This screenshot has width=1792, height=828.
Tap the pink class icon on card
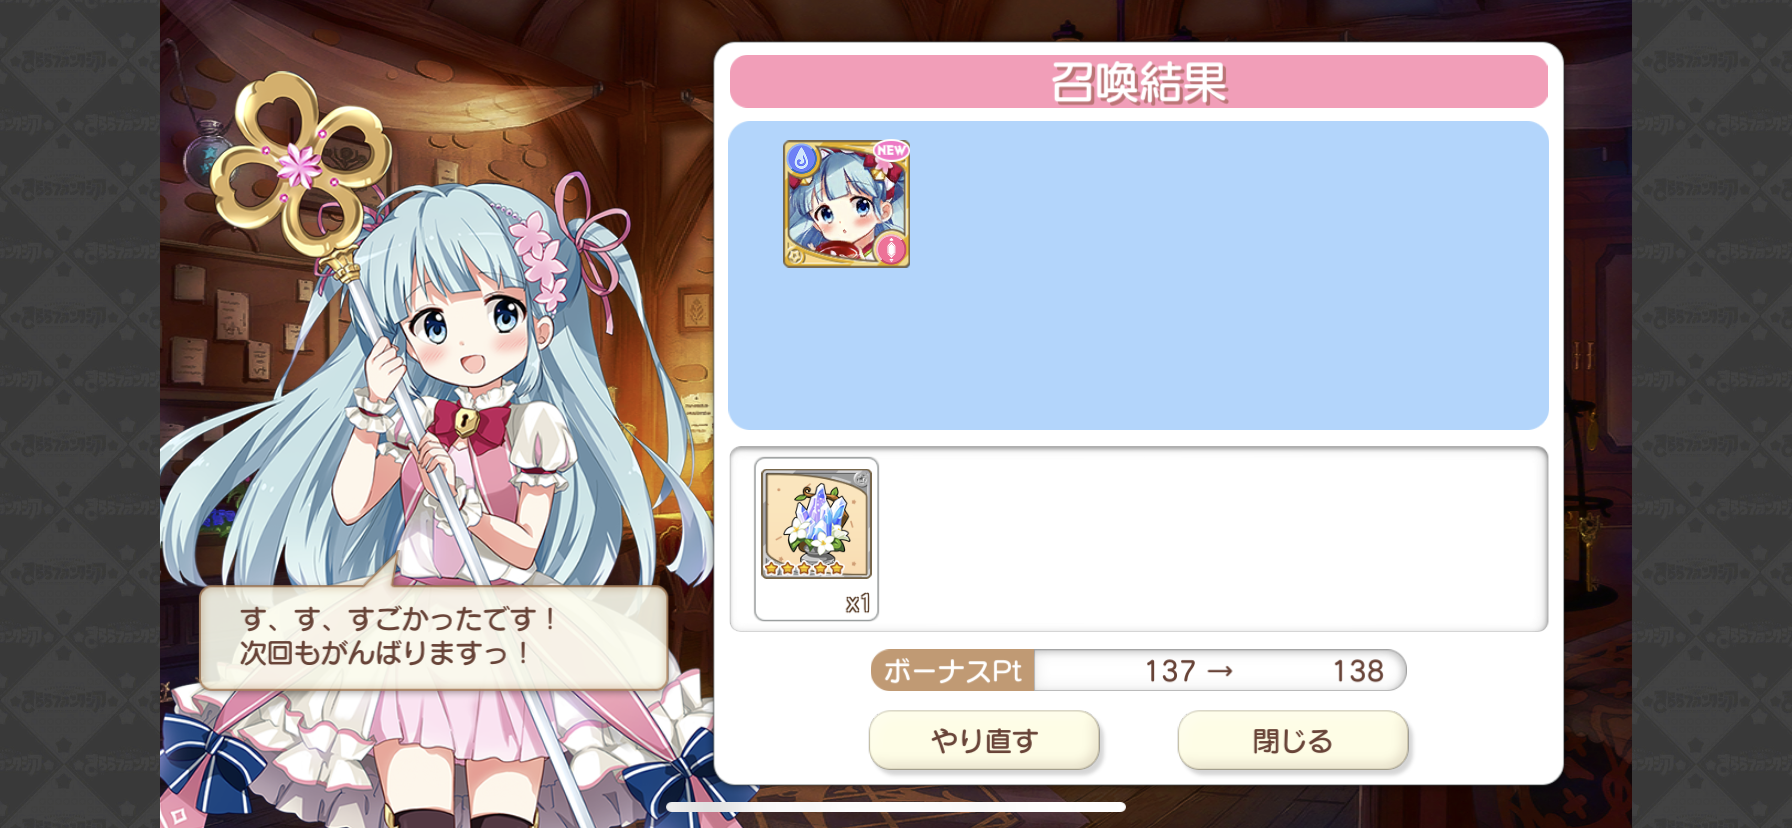click(890, 248)
